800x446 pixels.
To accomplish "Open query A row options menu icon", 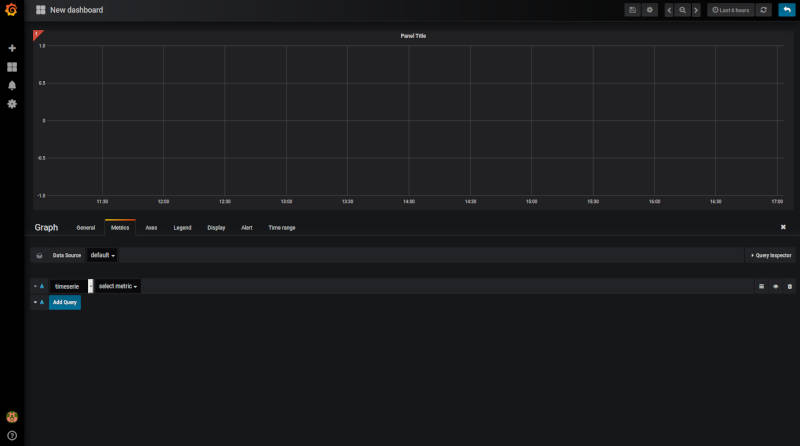I will 761,286.
